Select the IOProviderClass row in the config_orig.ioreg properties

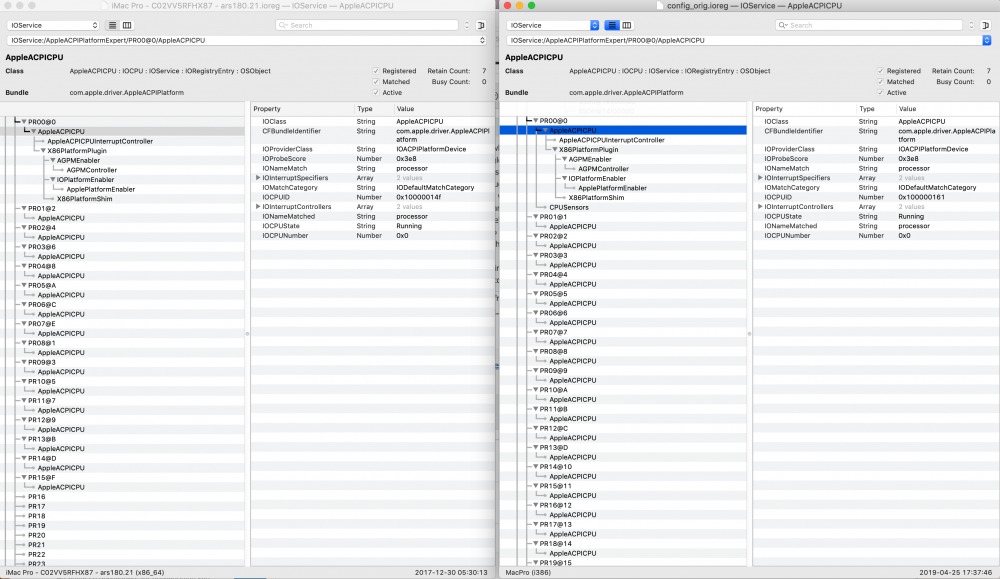(x=875, y=149)
